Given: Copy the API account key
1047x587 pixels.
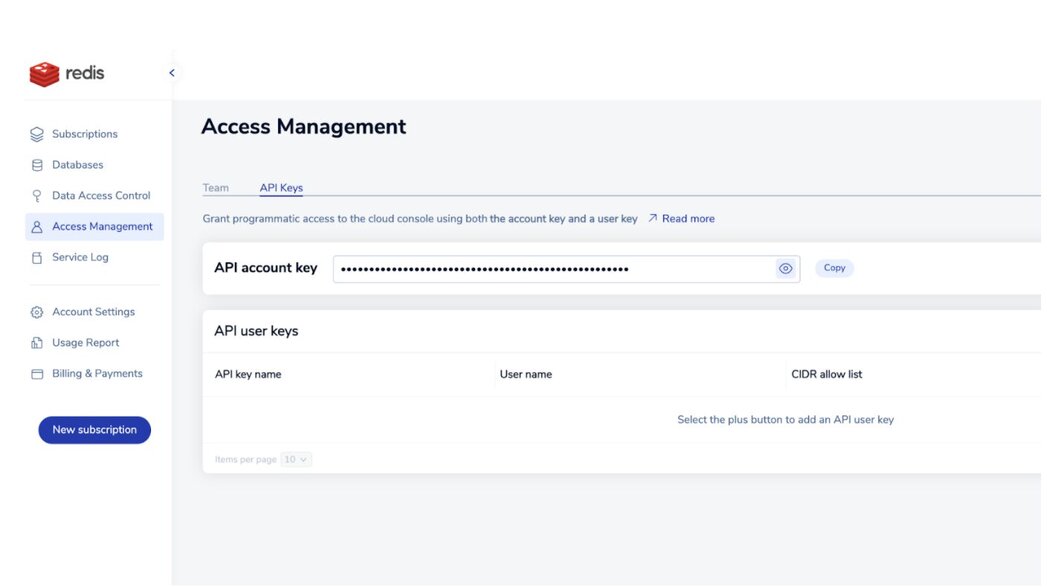Looking at the screenshot, I should 834,268.
